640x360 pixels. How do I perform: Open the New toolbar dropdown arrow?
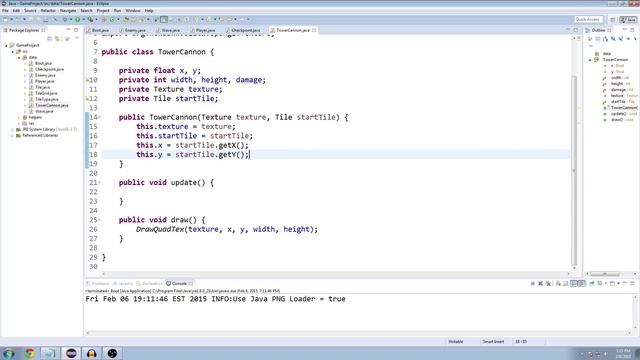pyautogui.click(x=12, y=20)
